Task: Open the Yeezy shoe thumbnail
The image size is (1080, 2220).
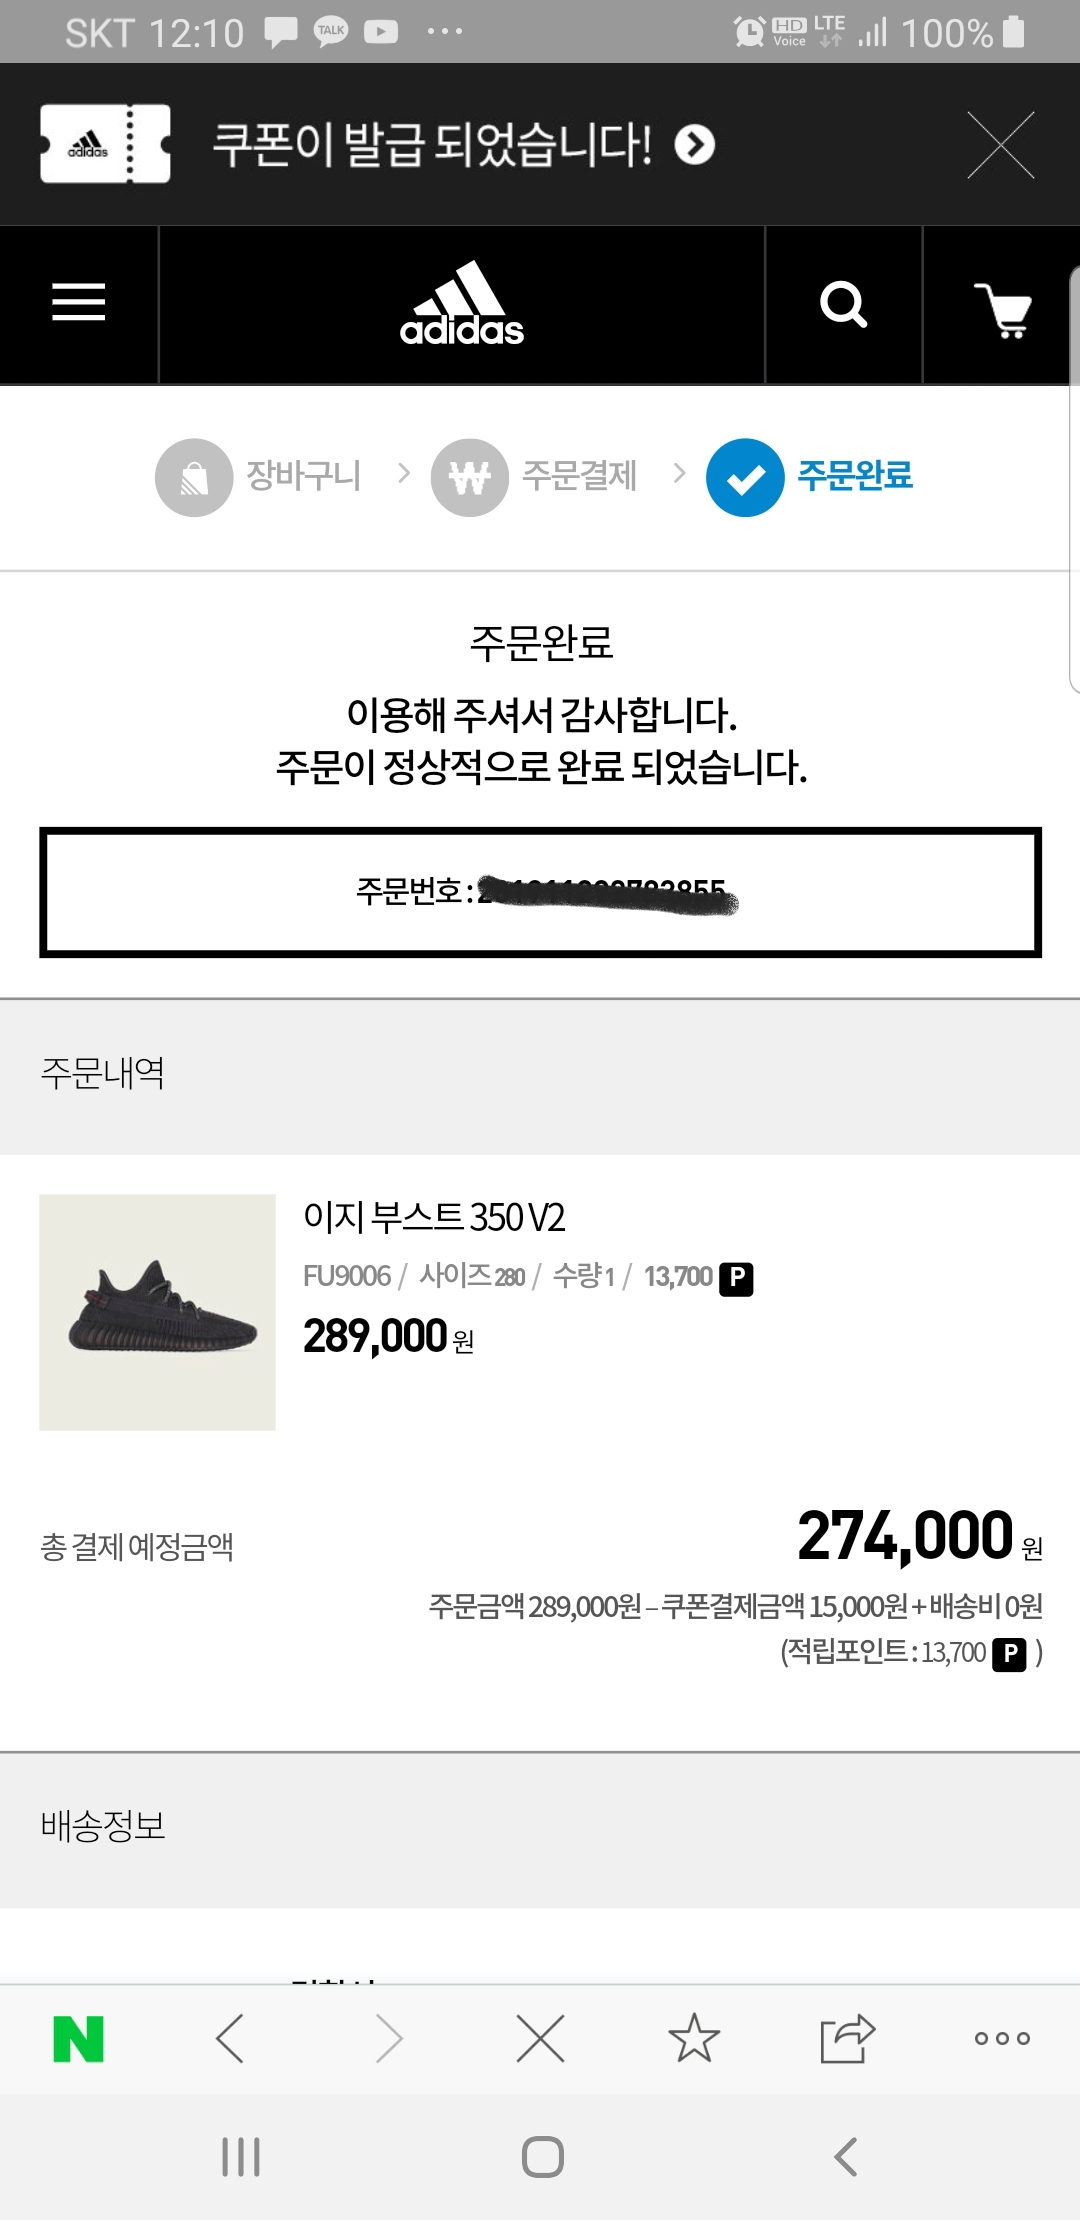Action: tap(157, 1312)
